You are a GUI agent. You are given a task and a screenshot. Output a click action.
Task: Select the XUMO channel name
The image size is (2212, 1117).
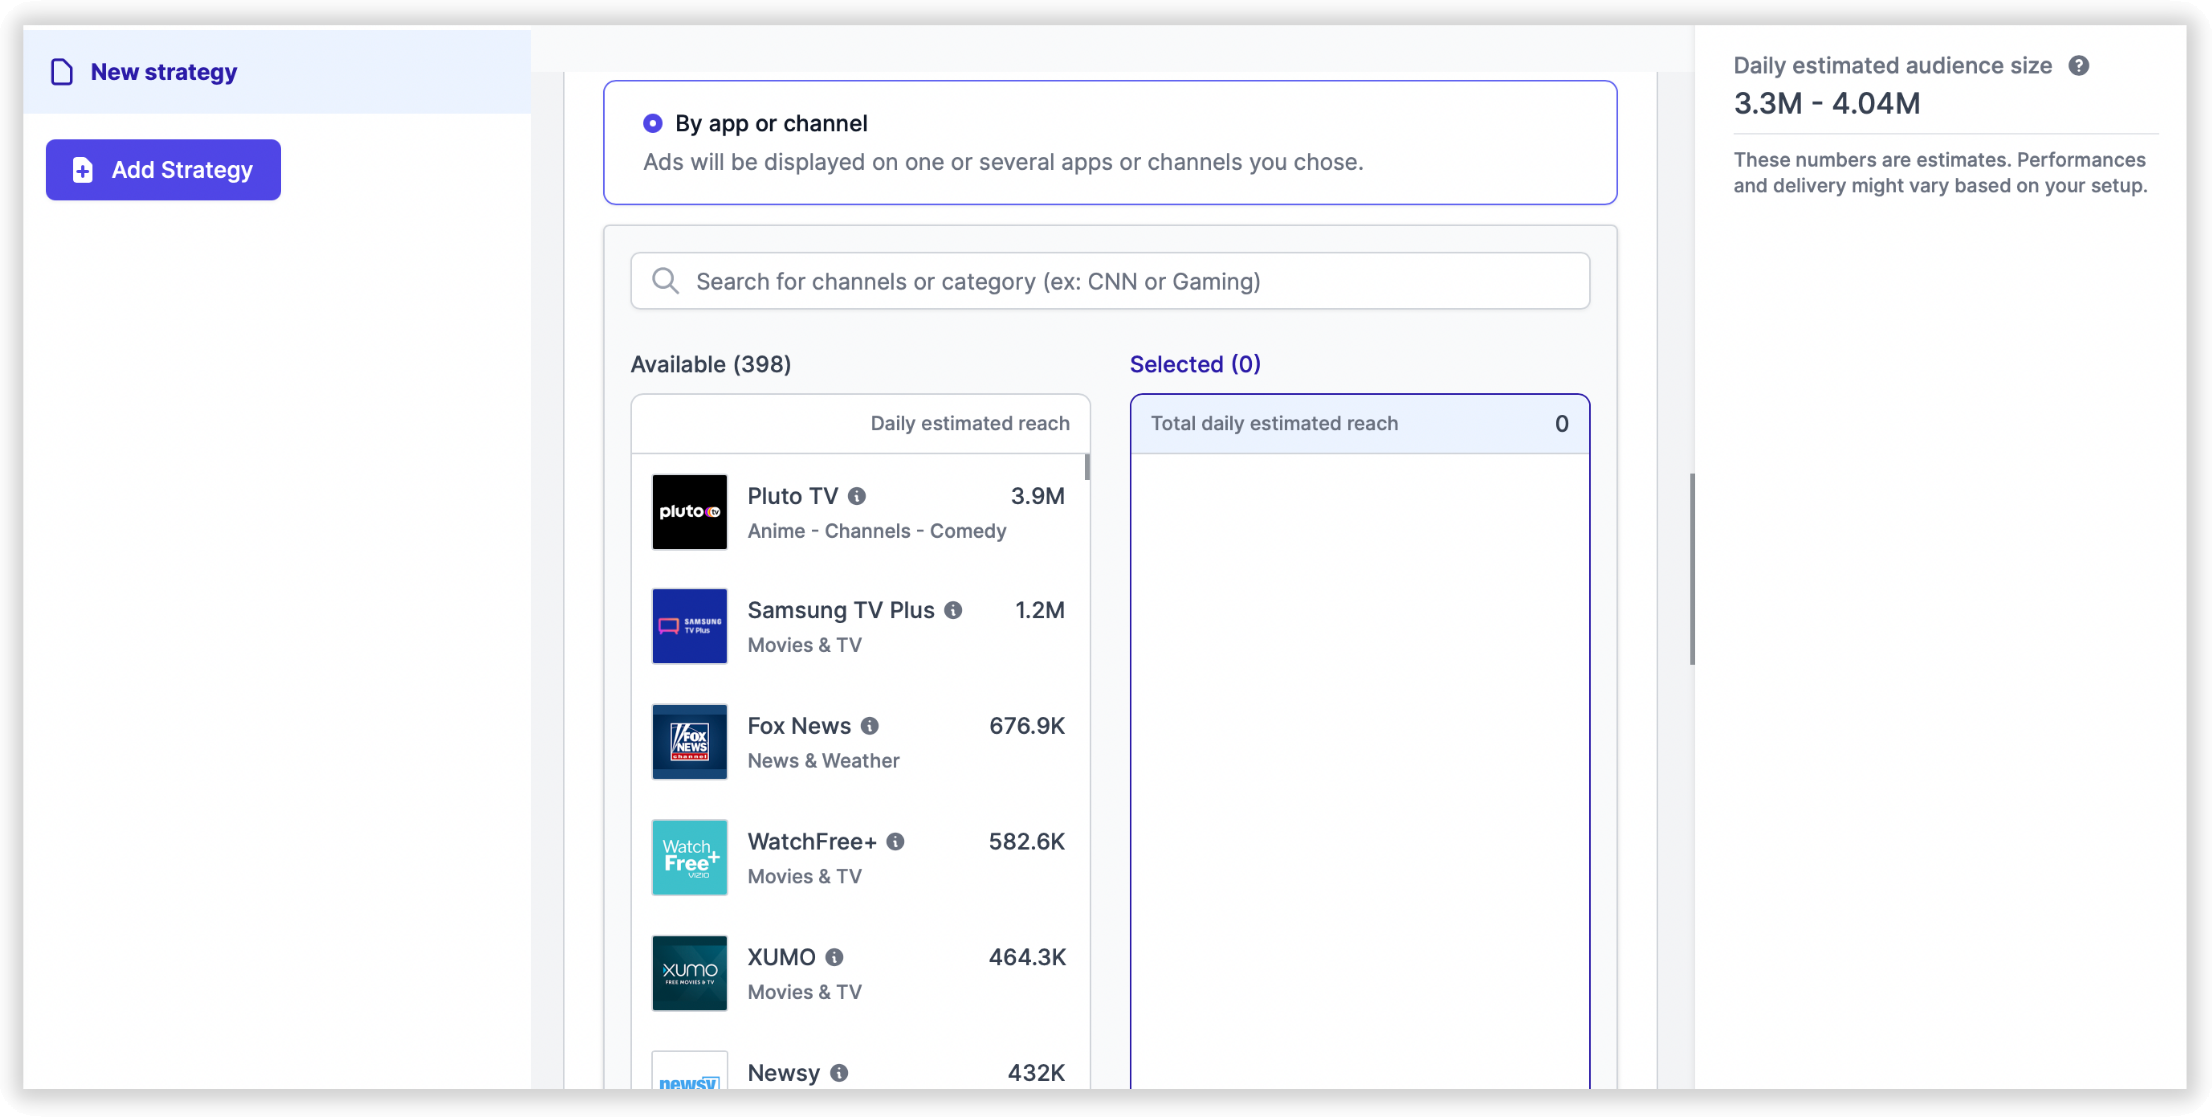click(x=782, y=957)
